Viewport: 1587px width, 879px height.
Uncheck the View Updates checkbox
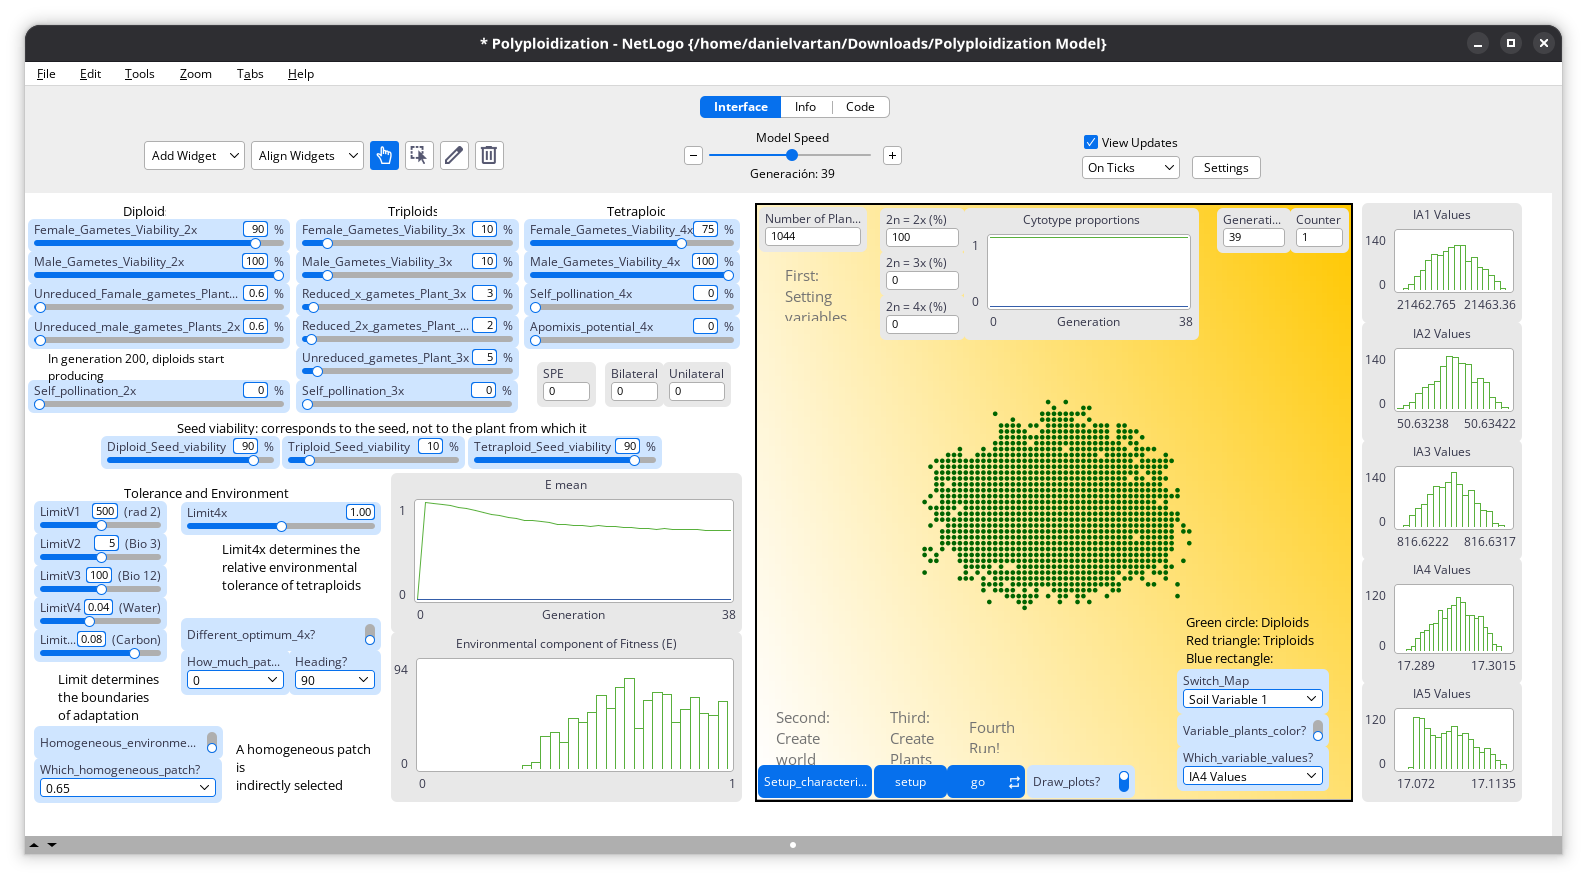click(1091, 142)
